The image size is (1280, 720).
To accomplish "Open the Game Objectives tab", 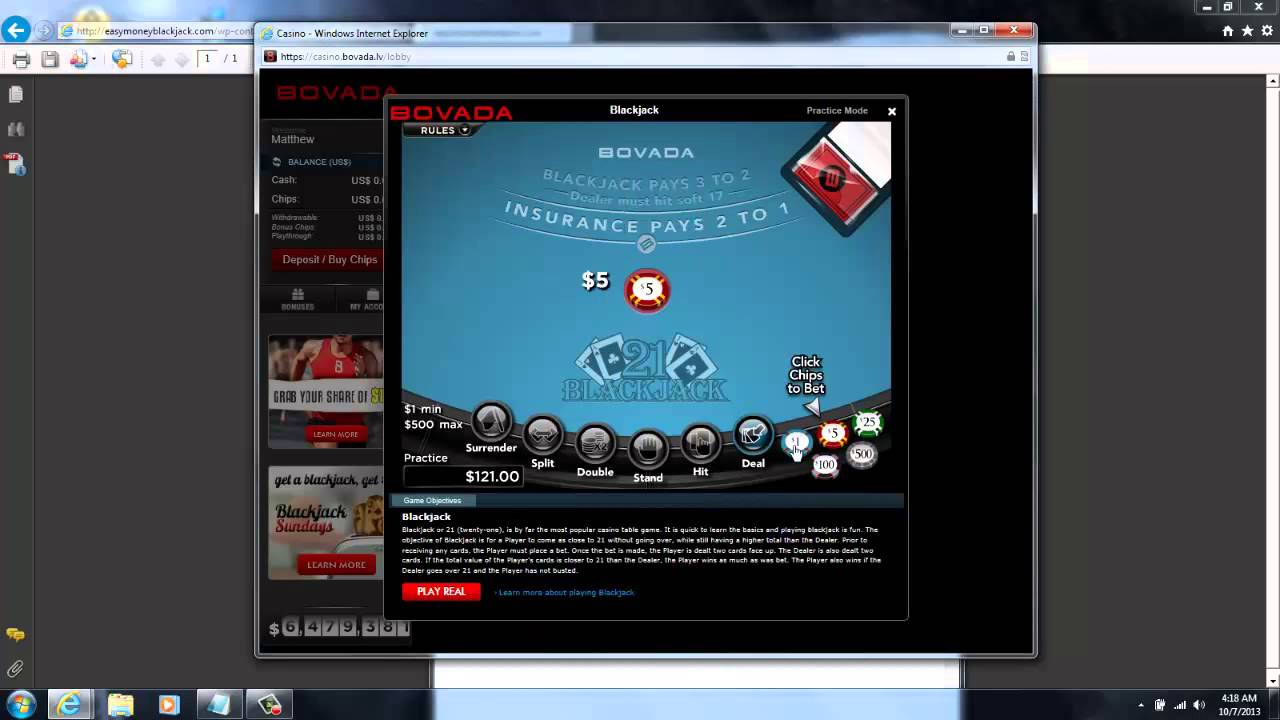I will [432, 500].
